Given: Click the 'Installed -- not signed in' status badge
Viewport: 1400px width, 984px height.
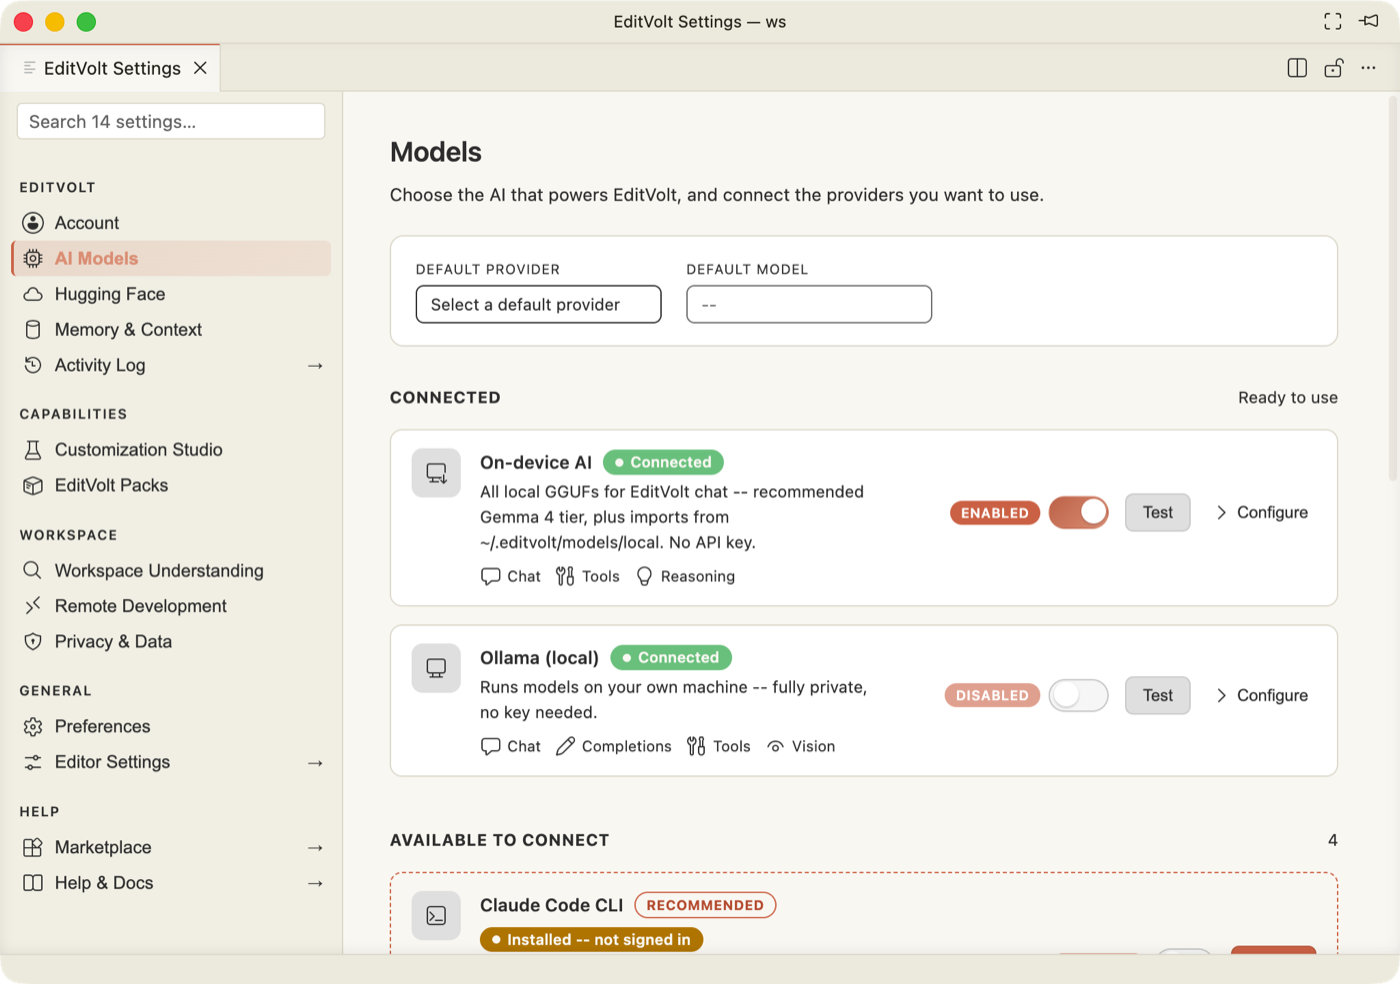Looking at the screenshot, I should coord(591,940).
